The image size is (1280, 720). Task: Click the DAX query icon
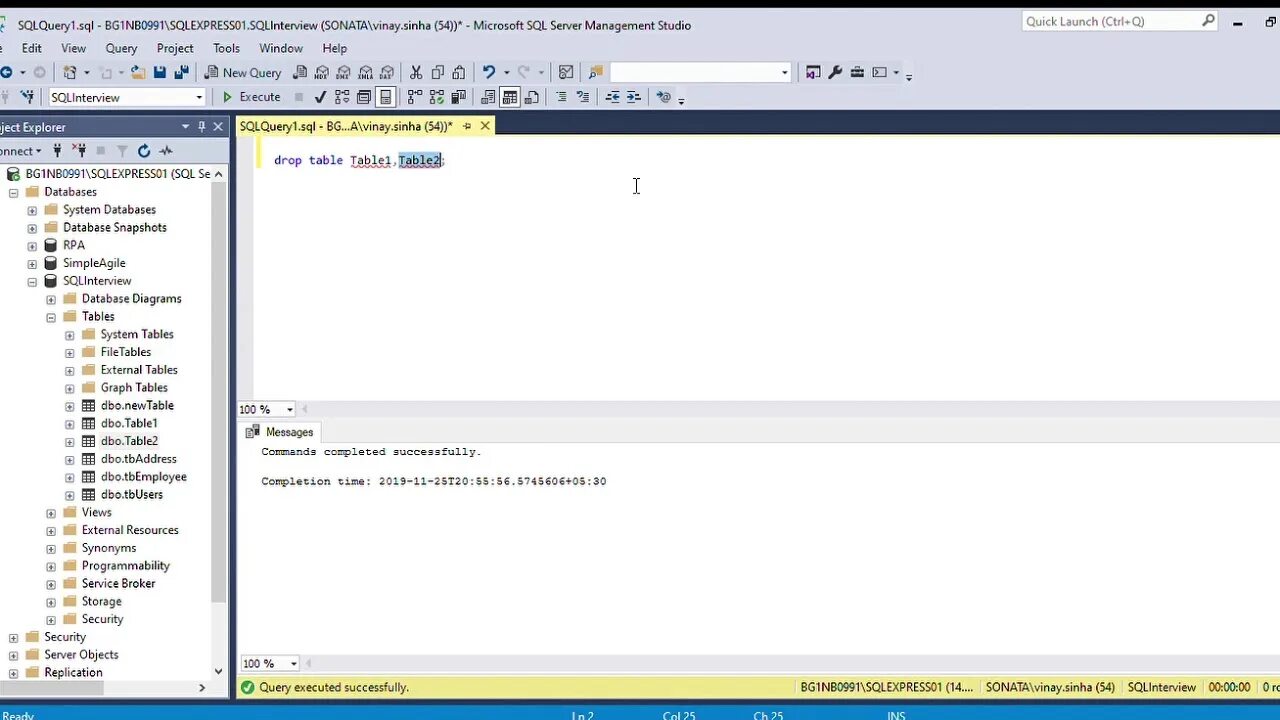[387, 72]
